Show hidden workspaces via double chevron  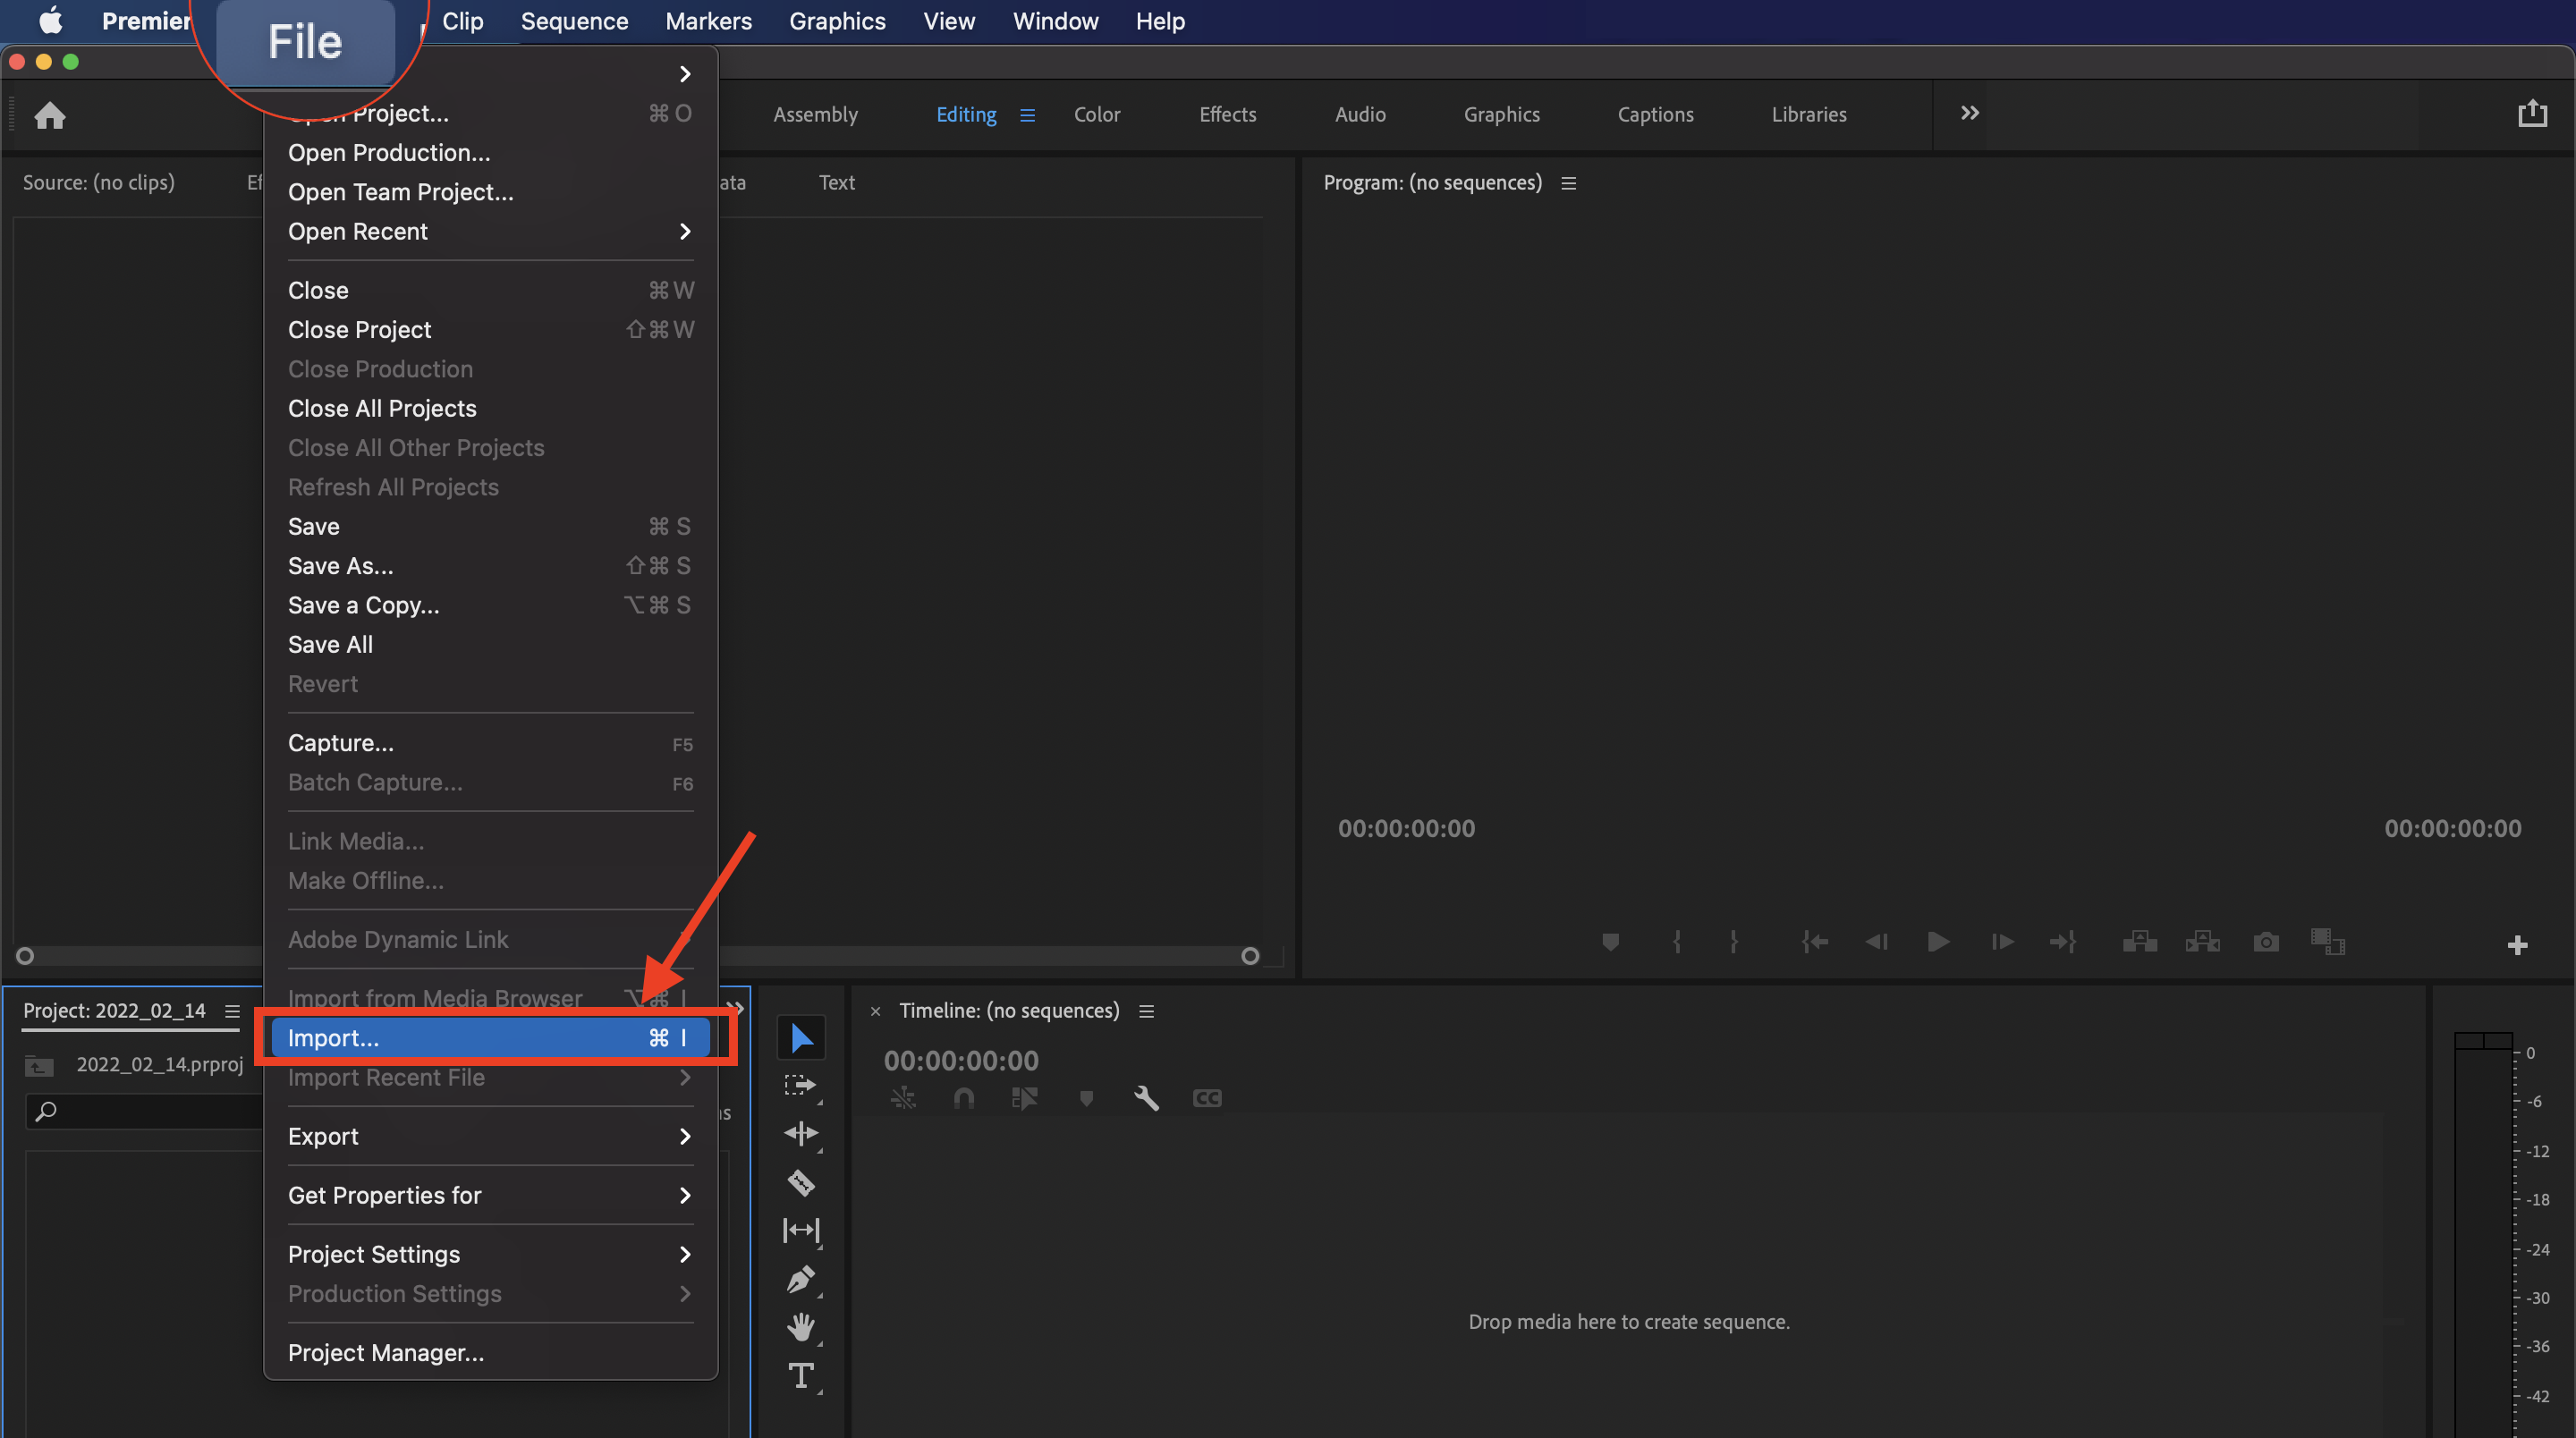(x=1969, y=113)
